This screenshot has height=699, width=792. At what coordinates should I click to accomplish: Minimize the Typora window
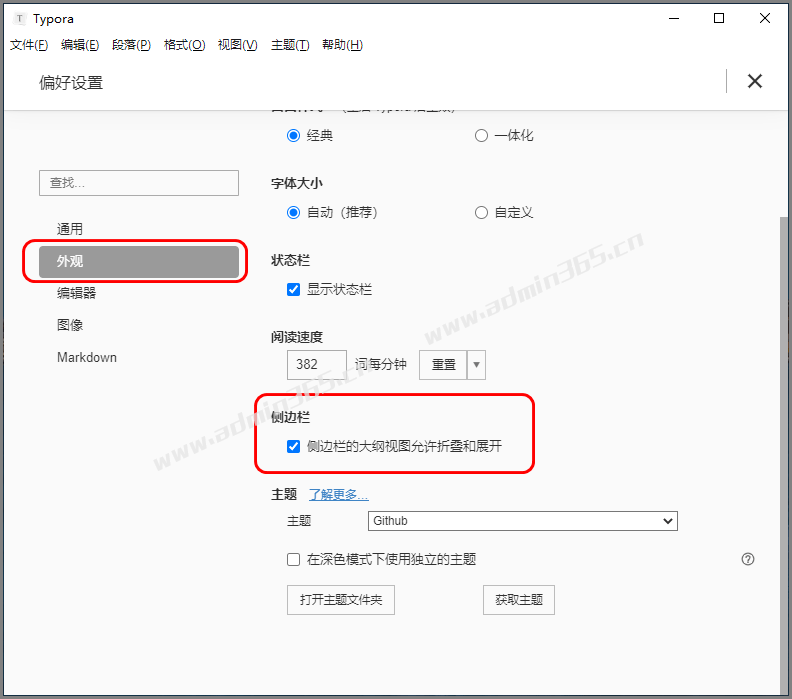click(x=674, y=18)
